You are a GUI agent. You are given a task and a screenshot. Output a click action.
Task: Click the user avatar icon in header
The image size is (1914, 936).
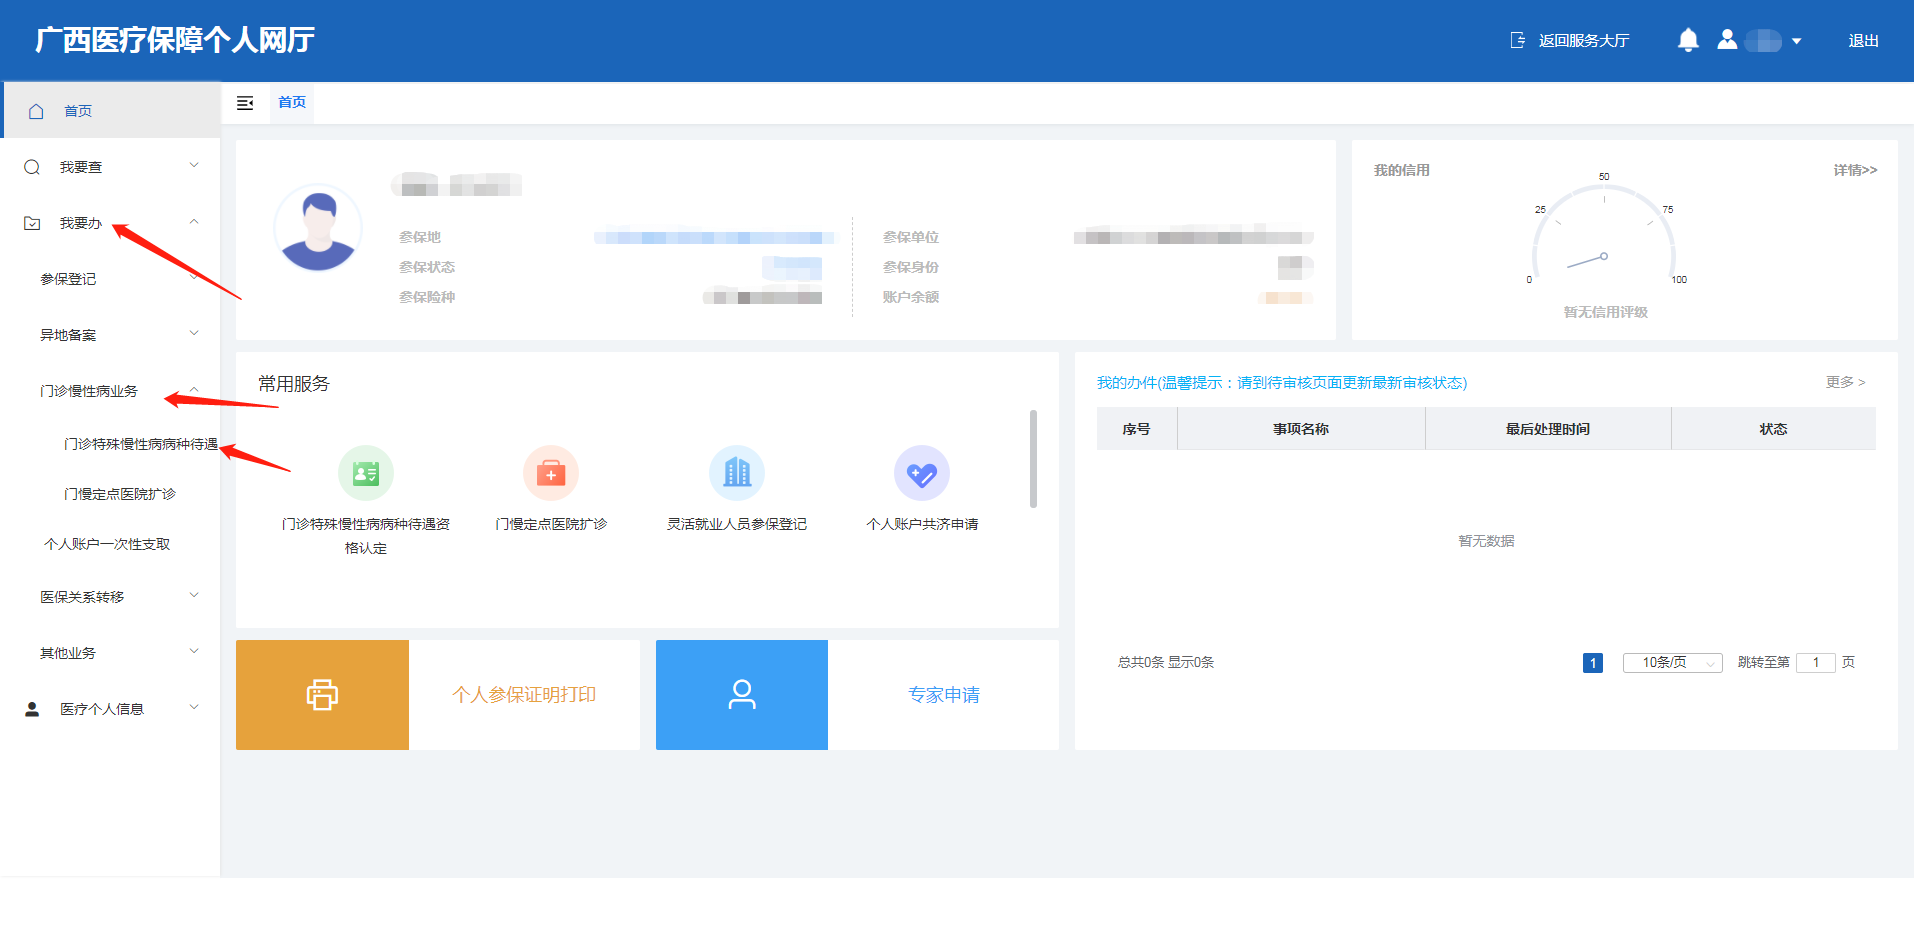[x=1727, y=40]
